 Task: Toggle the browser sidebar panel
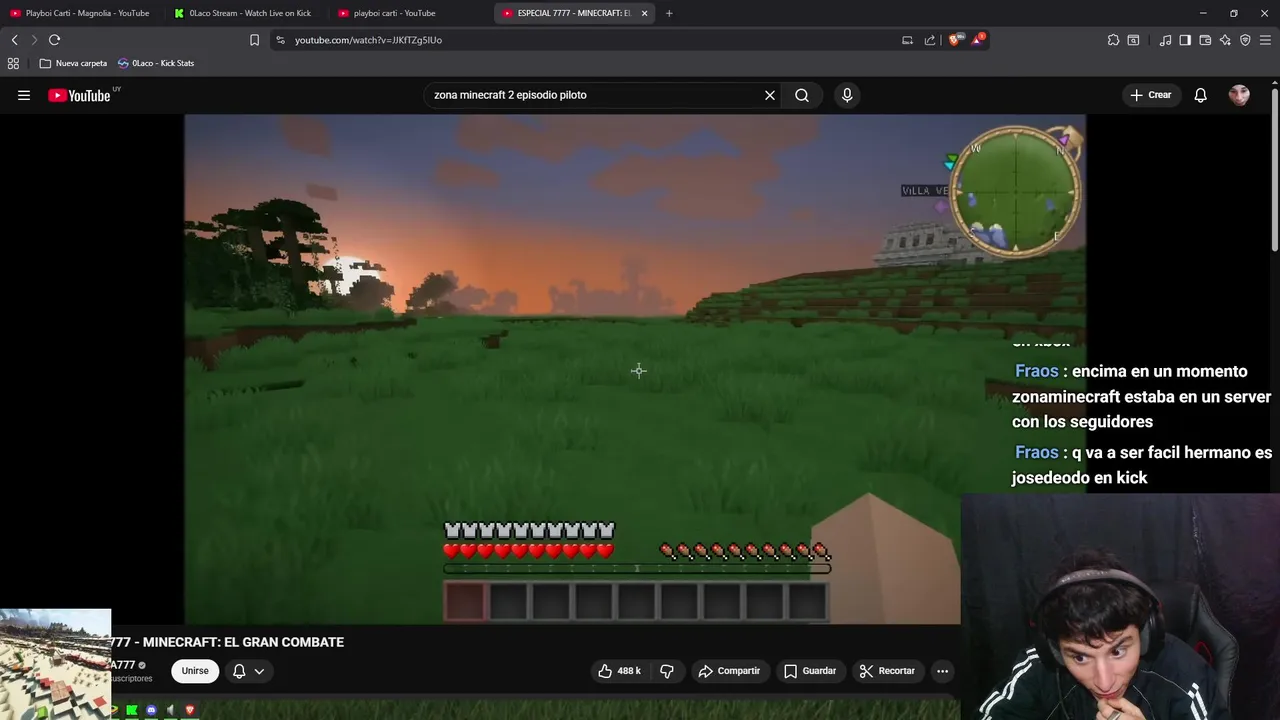pos(1185,40)
